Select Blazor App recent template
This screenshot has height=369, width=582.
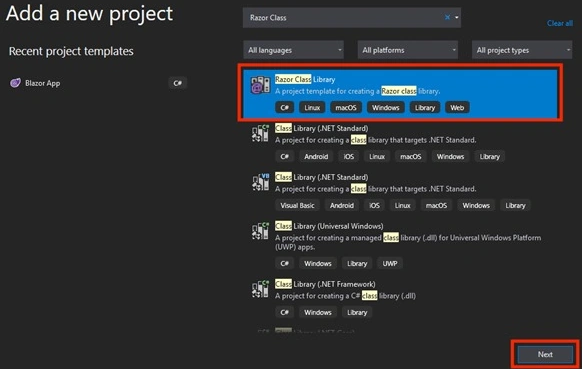98,83
